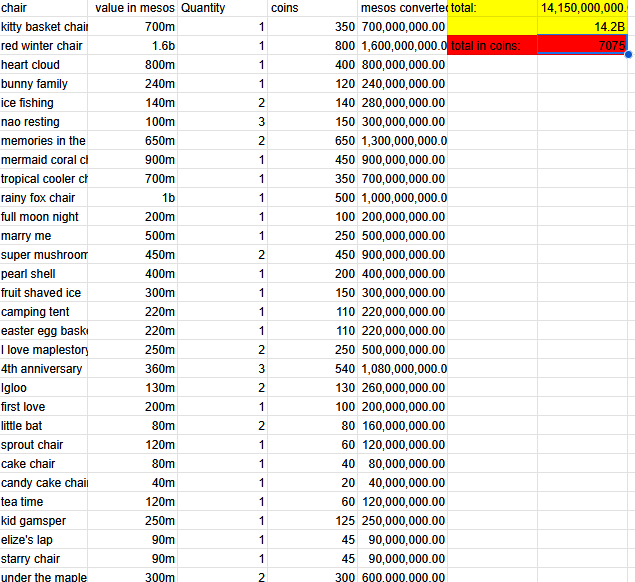Click the 280,000,000.00 converted cell

click(x=403, y=103)
